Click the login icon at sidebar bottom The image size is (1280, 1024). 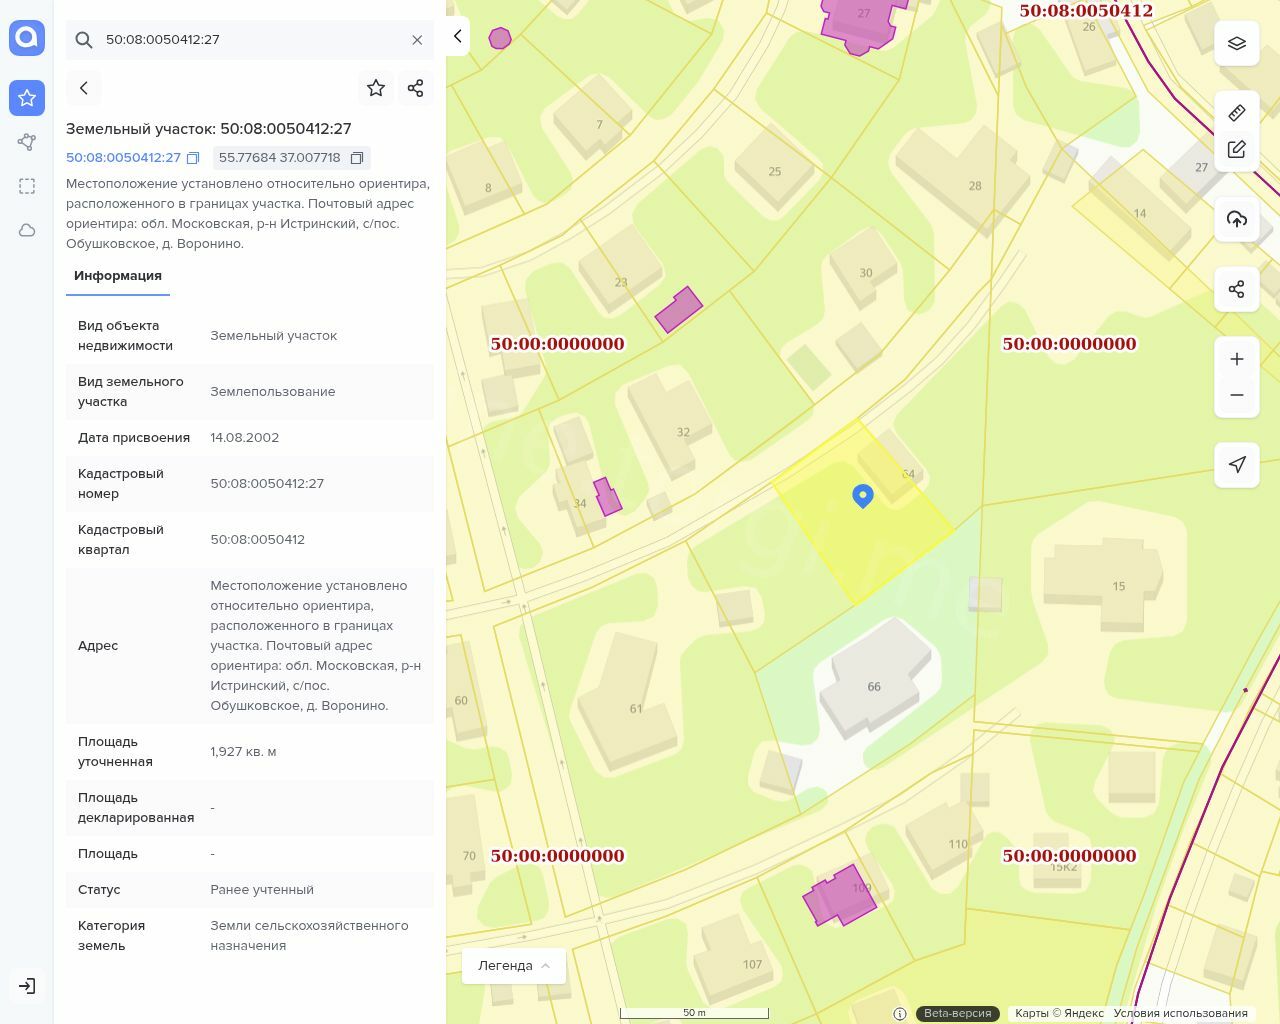pyautogui.click(x=27, y=986)
